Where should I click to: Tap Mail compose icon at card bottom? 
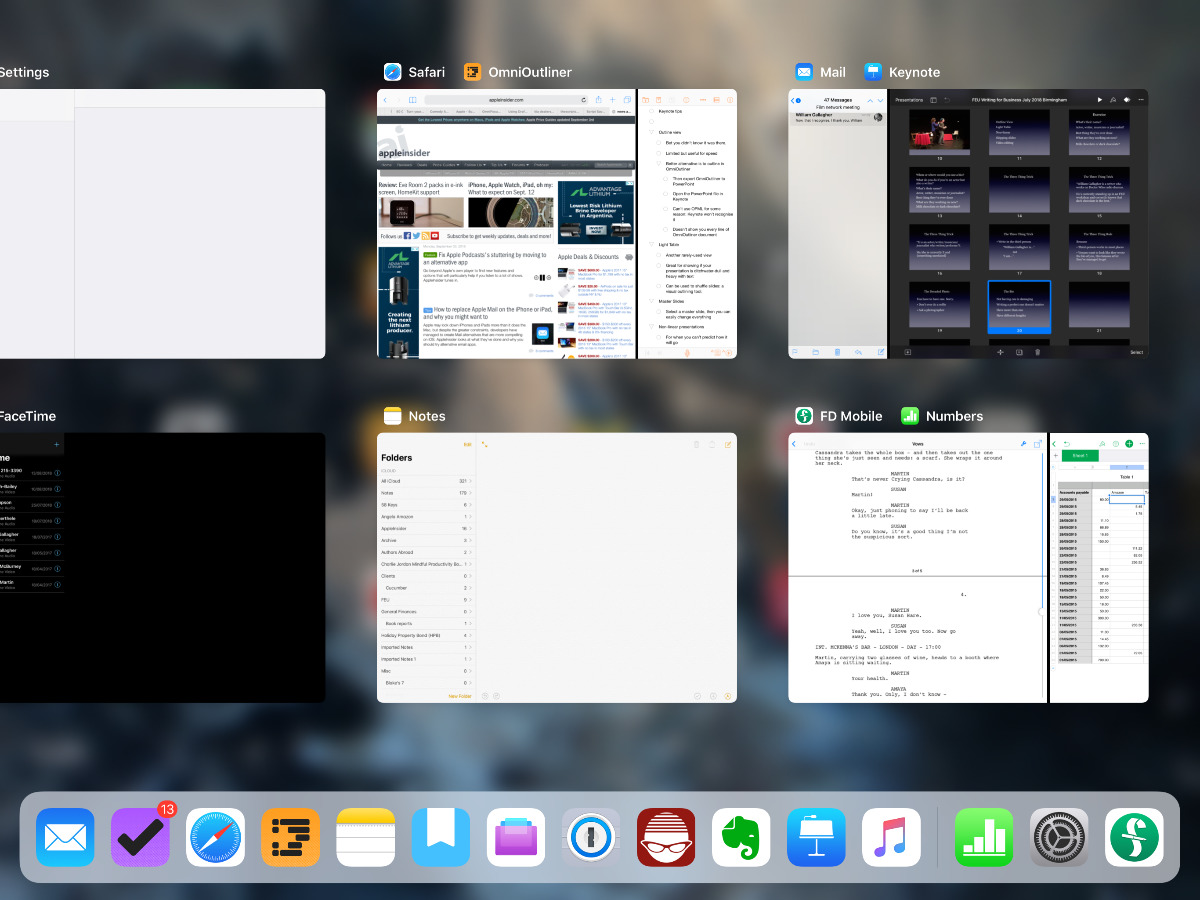tap(881, 352)
